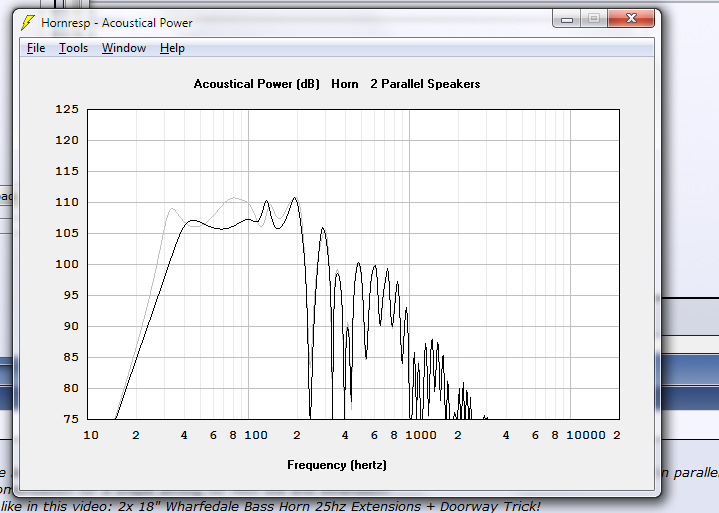The image size is (719, 513).
Task: Click the 85 value on the vertical axis
Action: [x=71, y=357]
